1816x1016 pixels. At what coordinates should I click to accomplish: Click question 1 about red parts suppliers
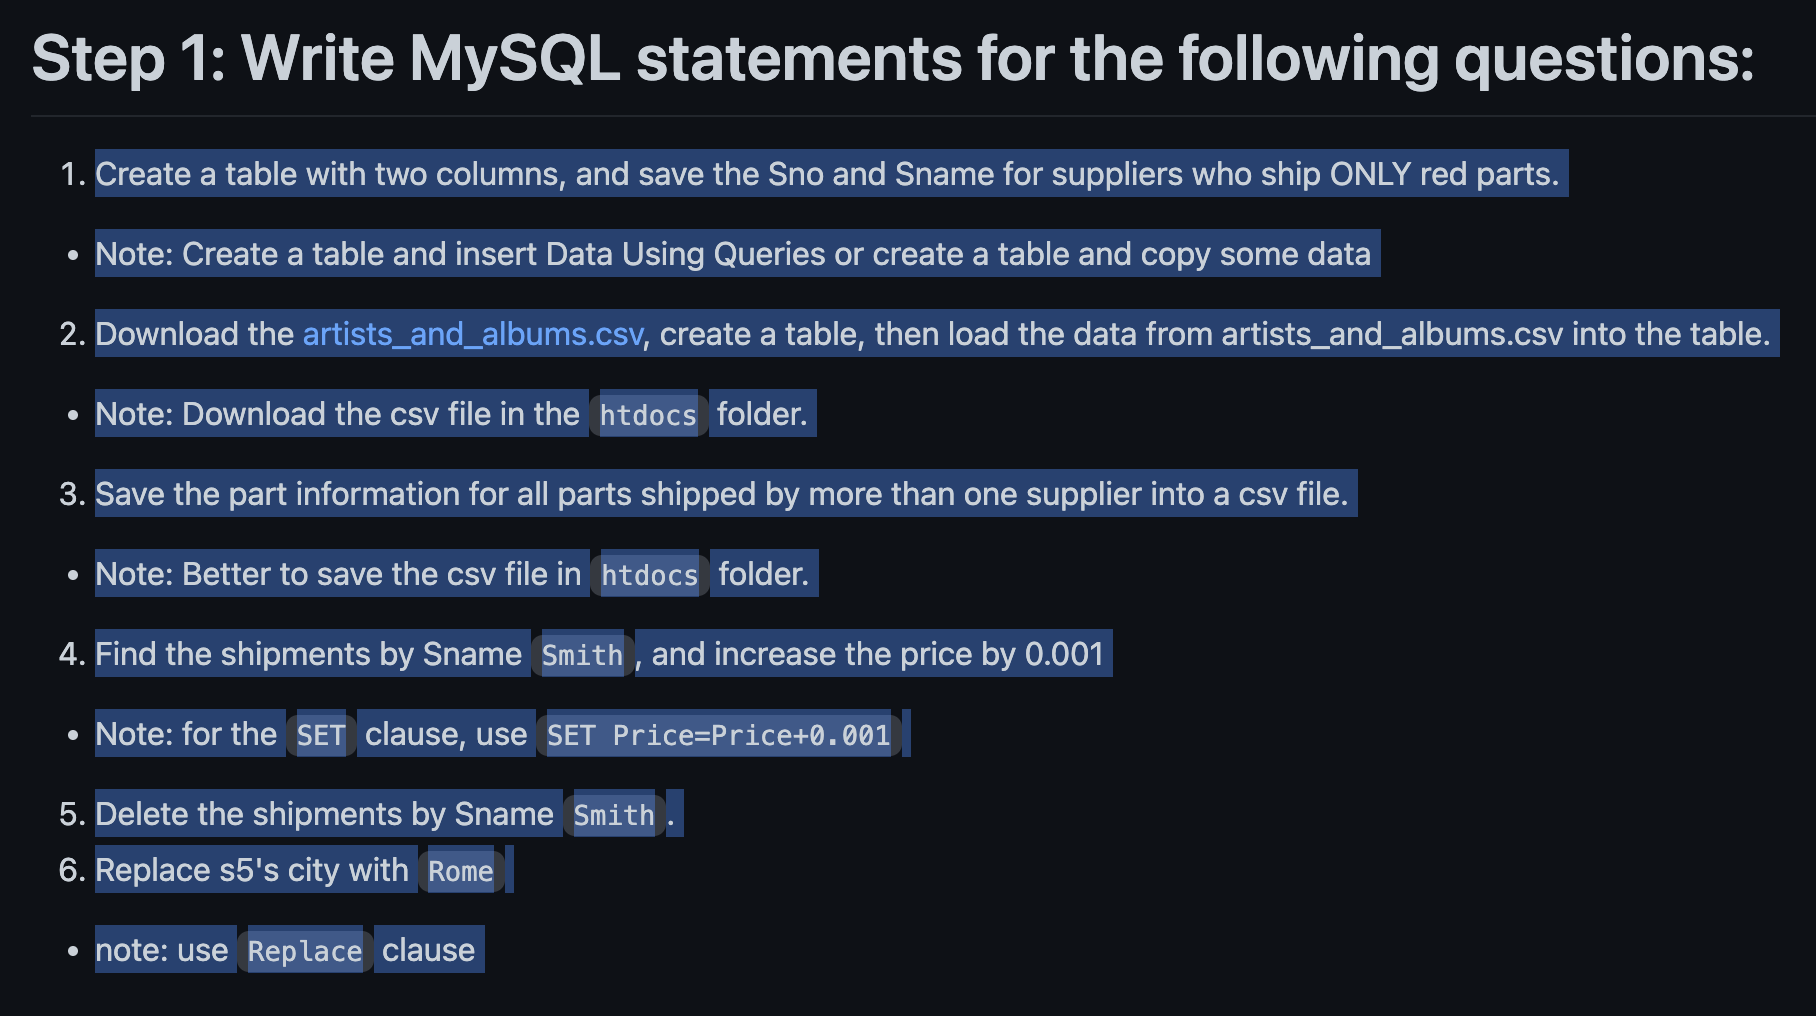827,174
